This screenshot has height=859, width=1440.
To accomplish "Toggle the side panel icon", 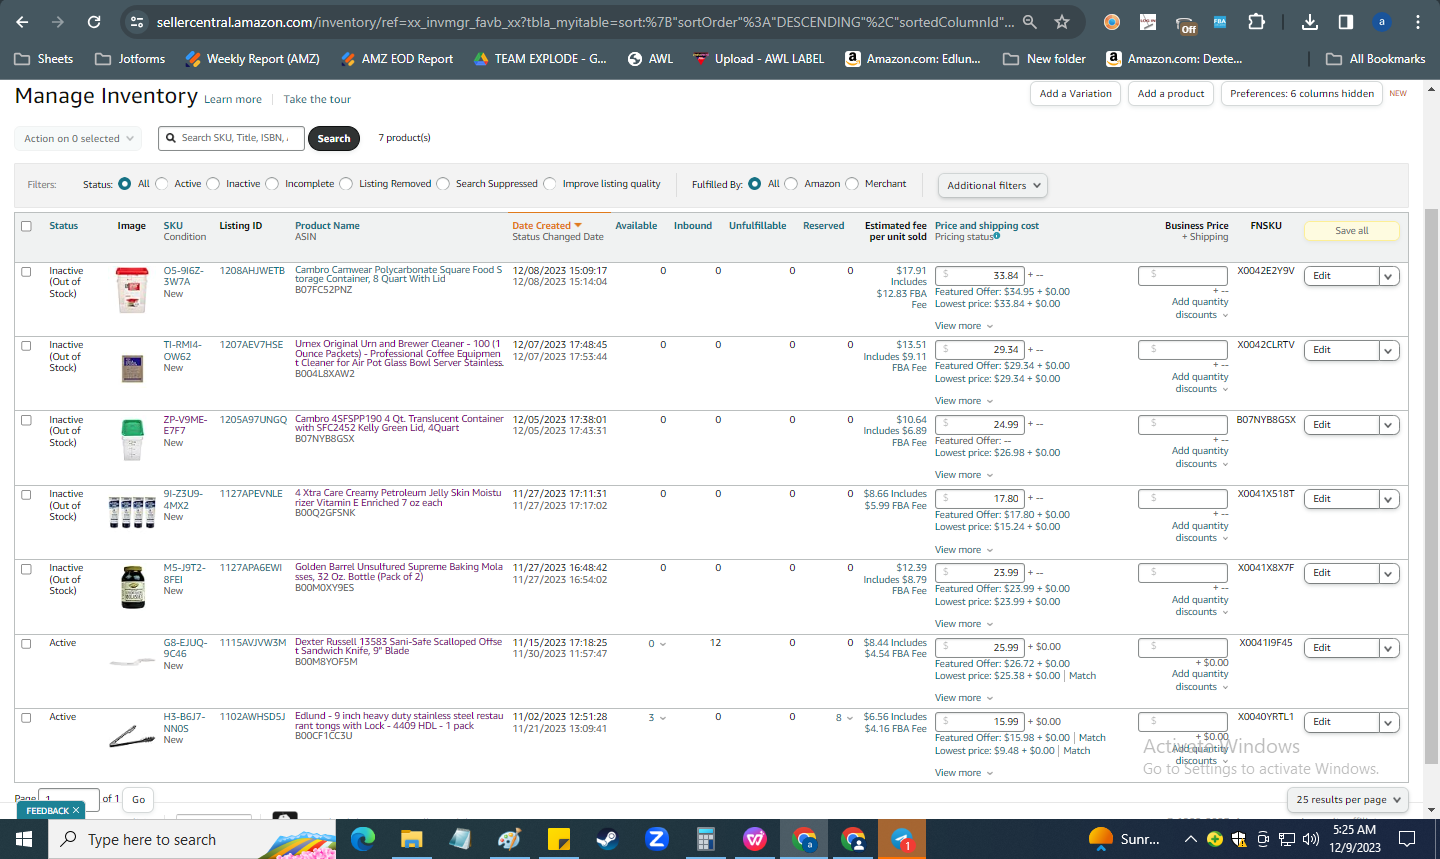I will click(1346, 21).
